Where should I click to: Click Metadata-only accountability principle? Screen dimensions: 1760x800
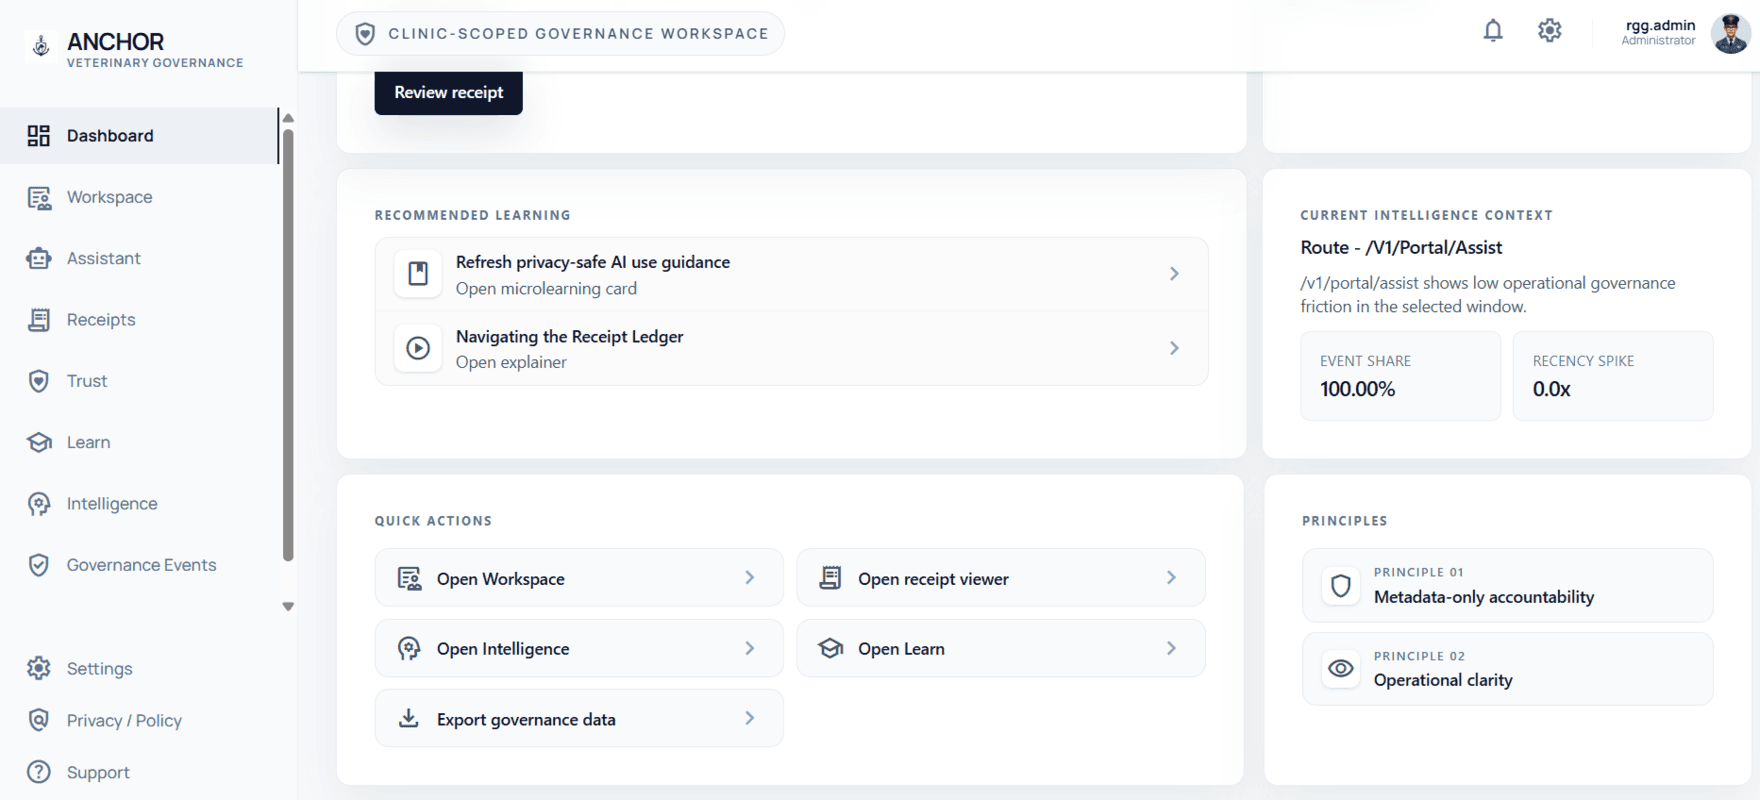point(1507,585)
